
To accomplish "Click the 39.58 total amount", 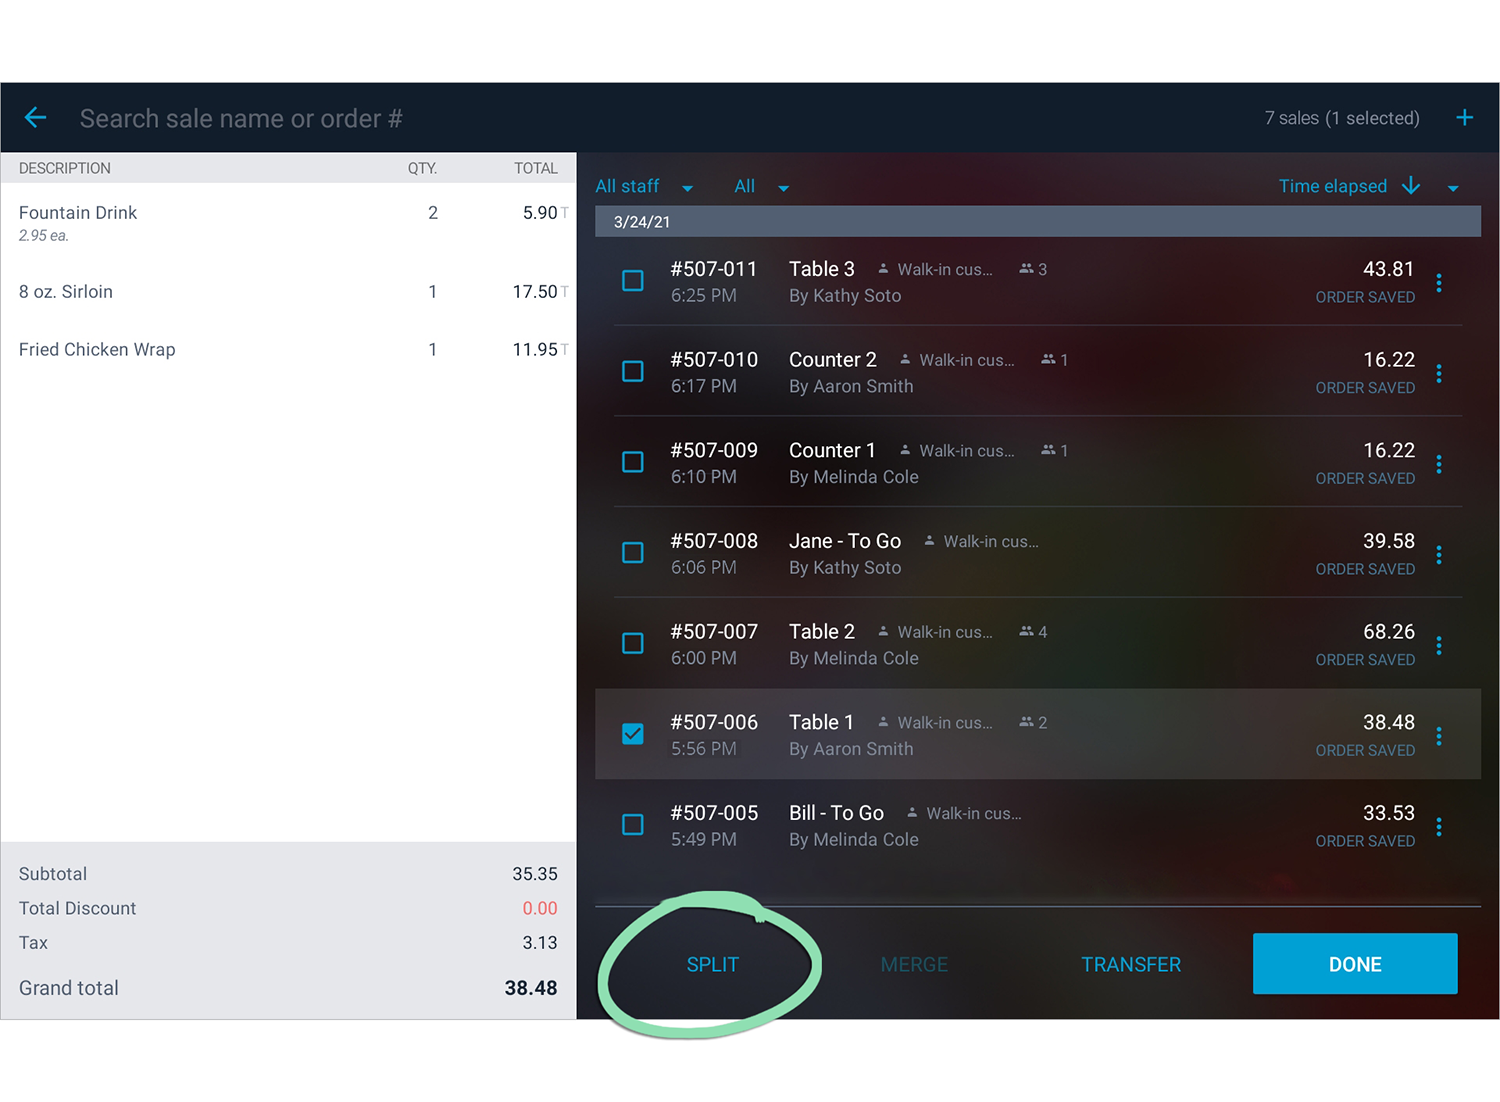I will coord(1389,541).
